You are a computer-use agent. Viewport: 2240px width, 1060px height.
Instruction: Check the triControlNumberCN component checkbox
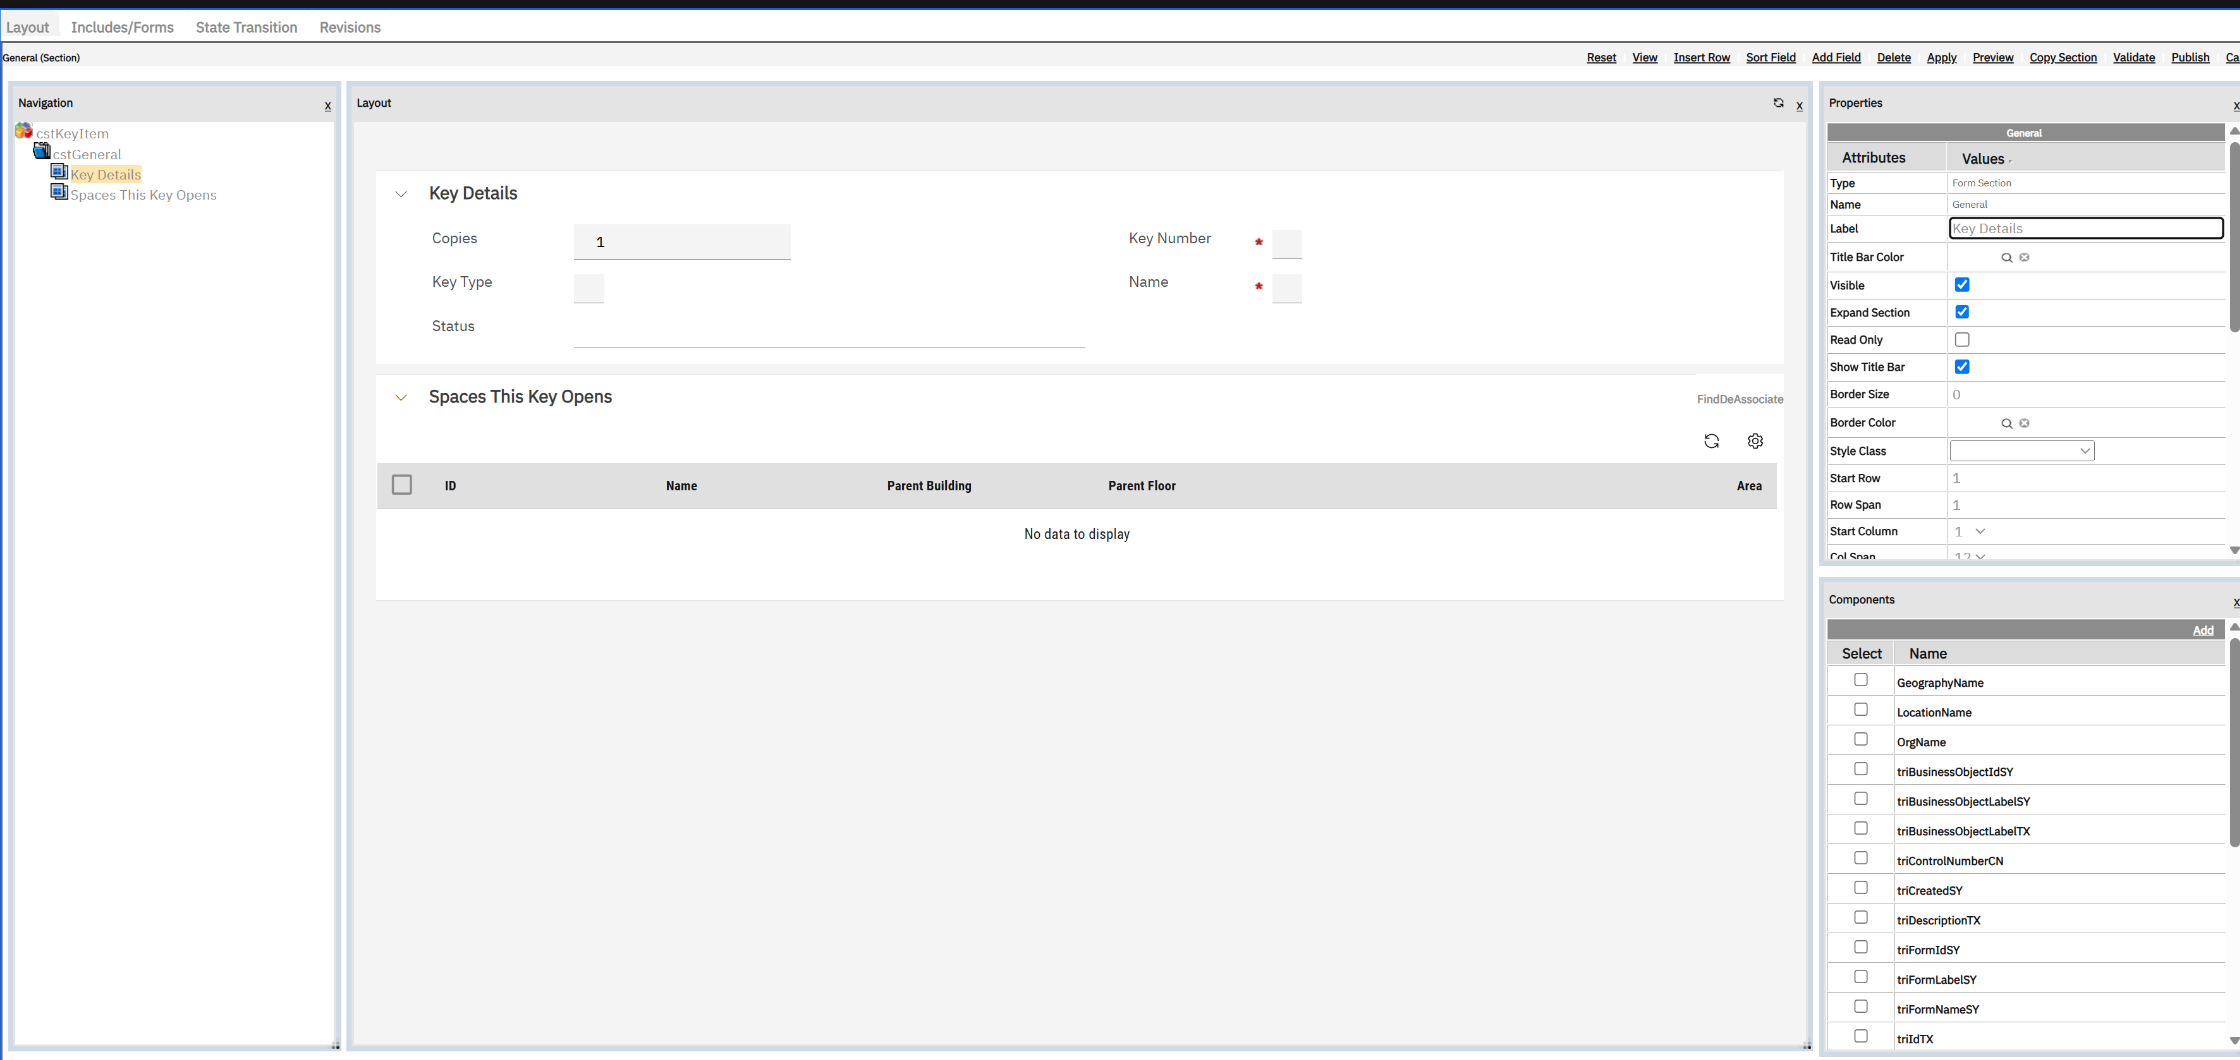(1861, 858)
